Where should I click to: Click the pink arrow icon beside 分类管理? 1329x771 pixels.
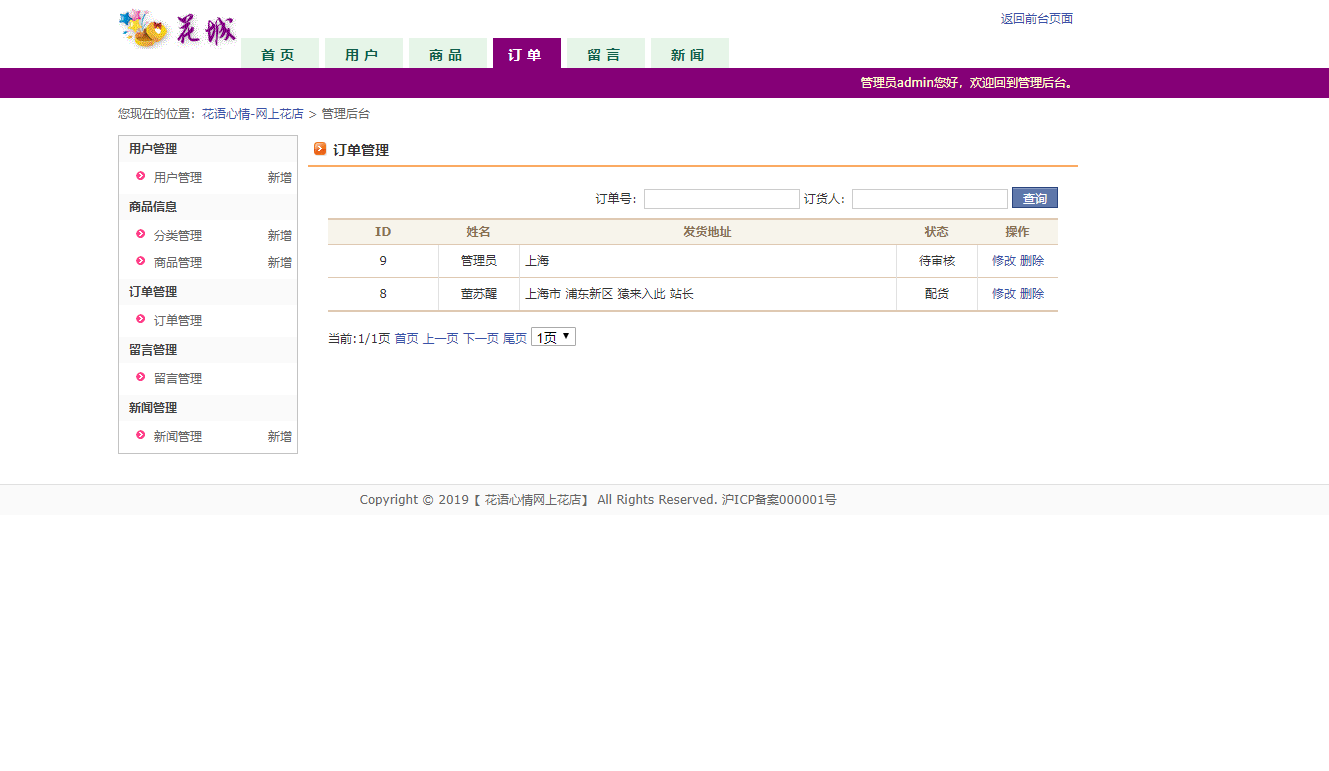tap(141, 235)
